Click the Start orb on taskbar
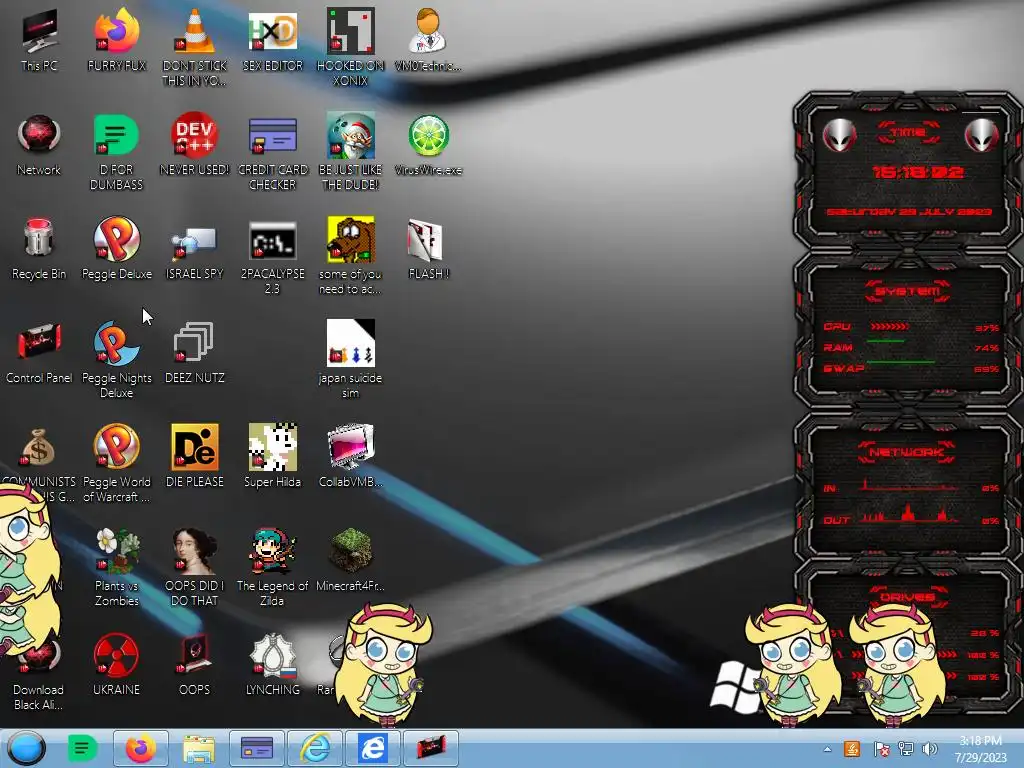This screenshot has height=768, width=1024. point(27,748)
